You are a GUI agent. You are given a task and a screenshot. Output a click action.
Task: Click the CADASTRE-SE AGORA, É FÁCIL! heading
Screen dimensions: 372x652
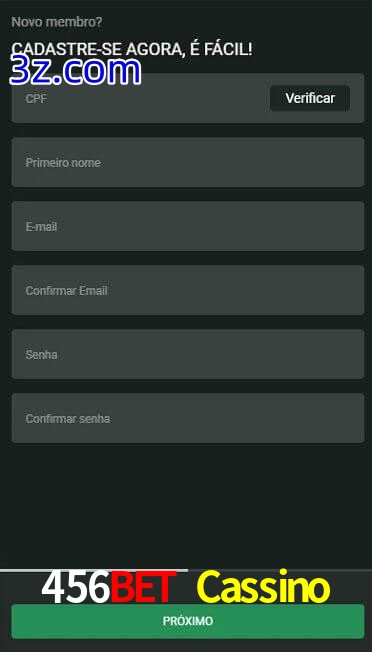click(132, 49)
